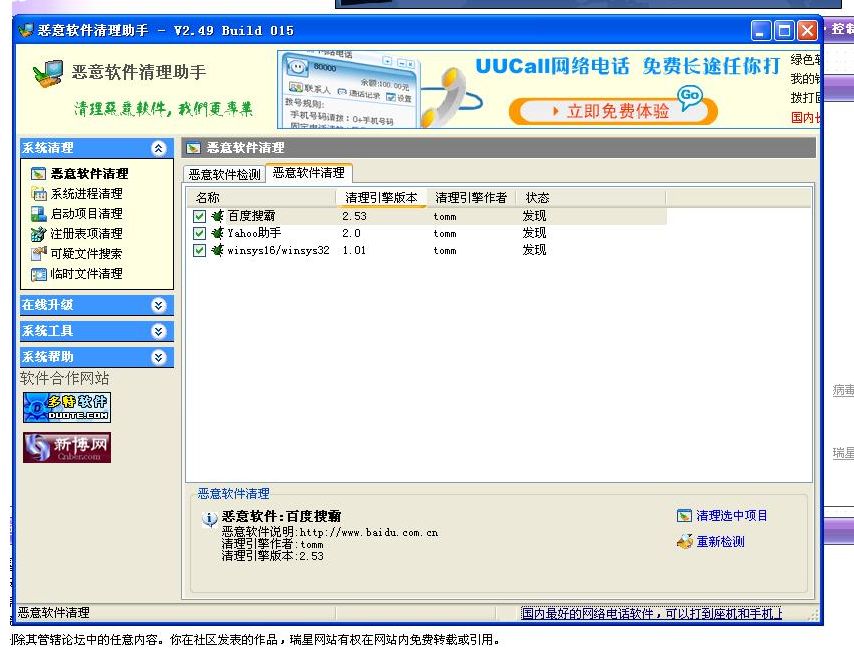Click the 可疑文件搜索 icon
Image resolution: width=854 pixels, height=655 pixels.
[39, 254]
